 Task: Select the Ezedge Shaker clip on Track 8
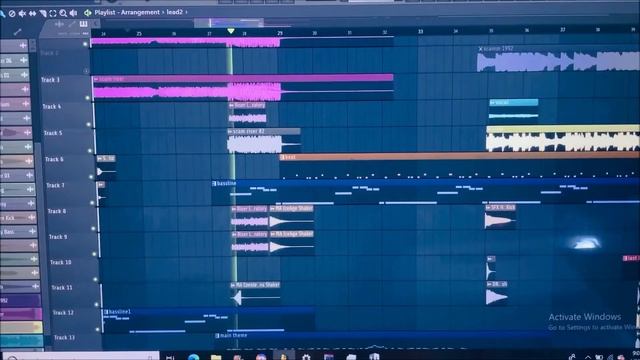click(x=292, y=218)
